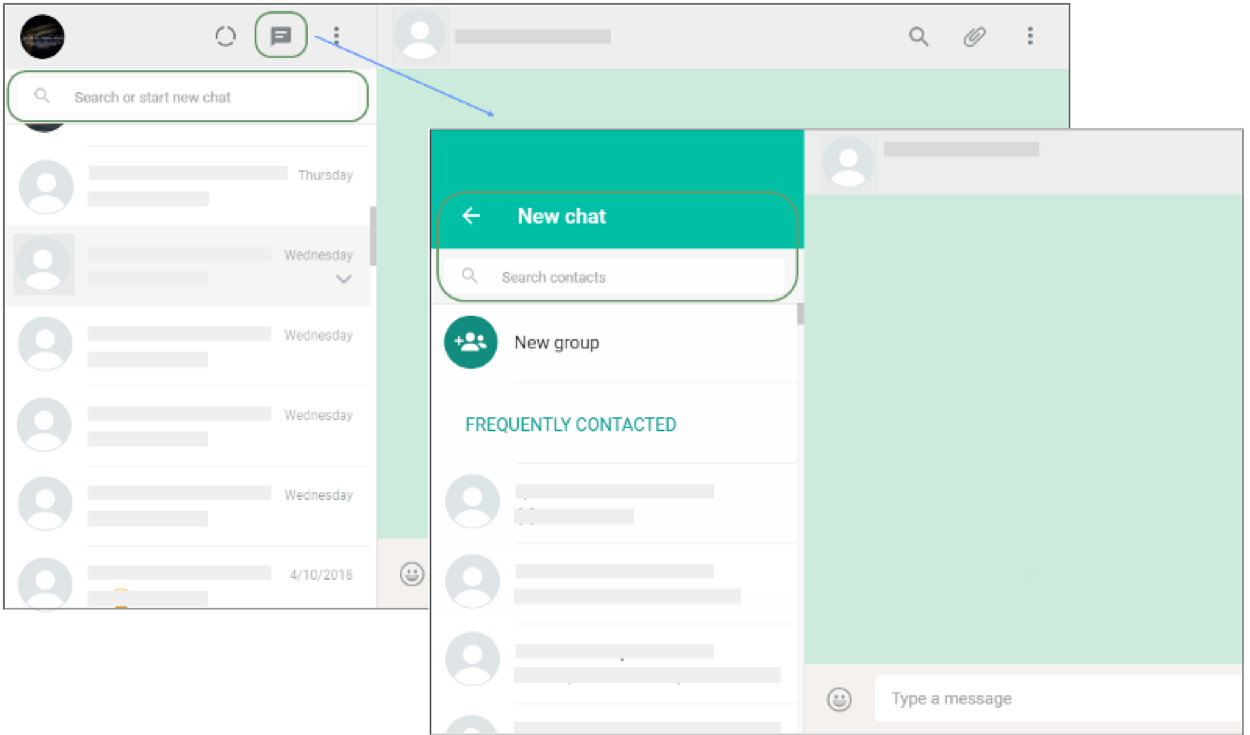Viewport: 1250px width, 735px height.
Task: Click the Search or start new chat field
Action: click(x=188, y=96)
